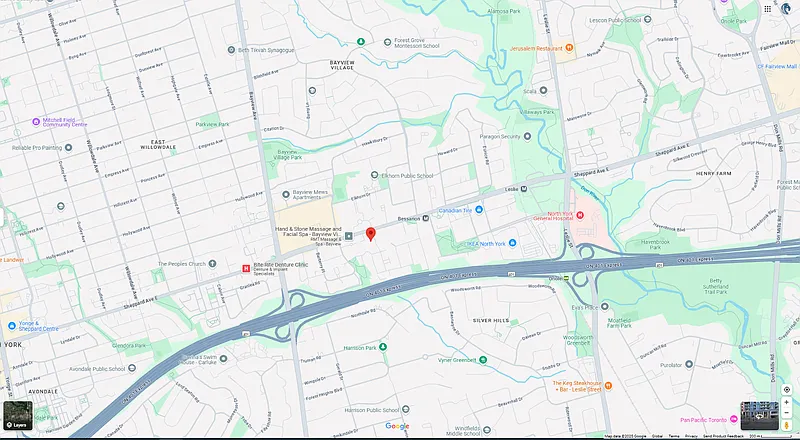The width and height of the screenshot is (800, 440).
Task: Open the Layers map type switcher
Action: pos(18,415)
